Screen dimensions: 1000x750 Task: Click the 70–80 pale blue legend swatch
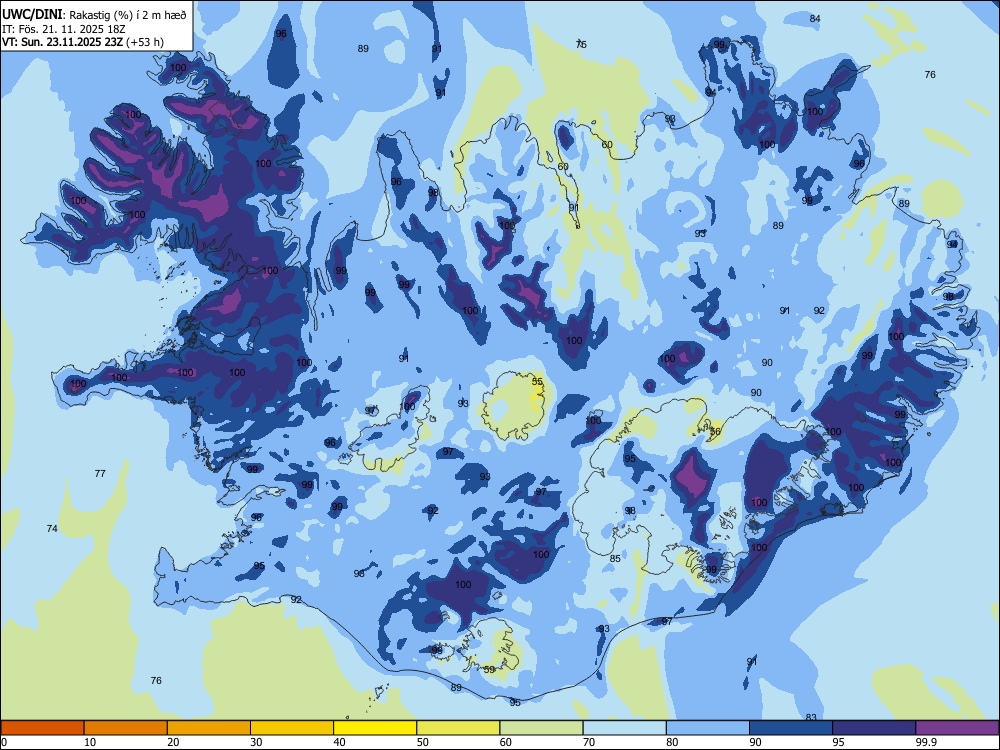coord(624,728)
